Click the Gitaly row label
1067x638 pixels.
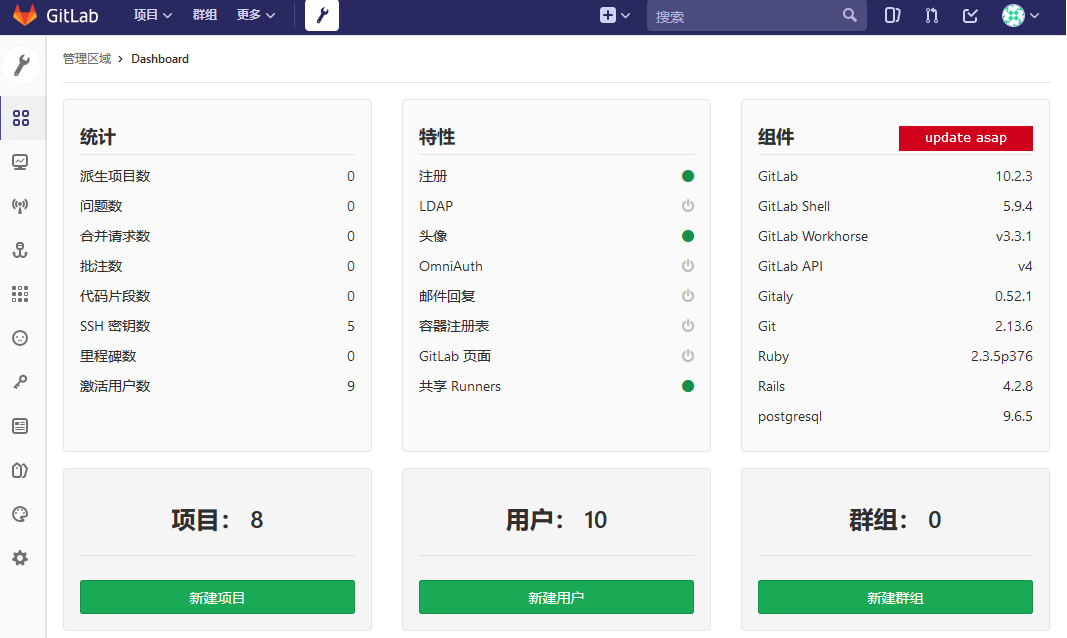(775, 296)
